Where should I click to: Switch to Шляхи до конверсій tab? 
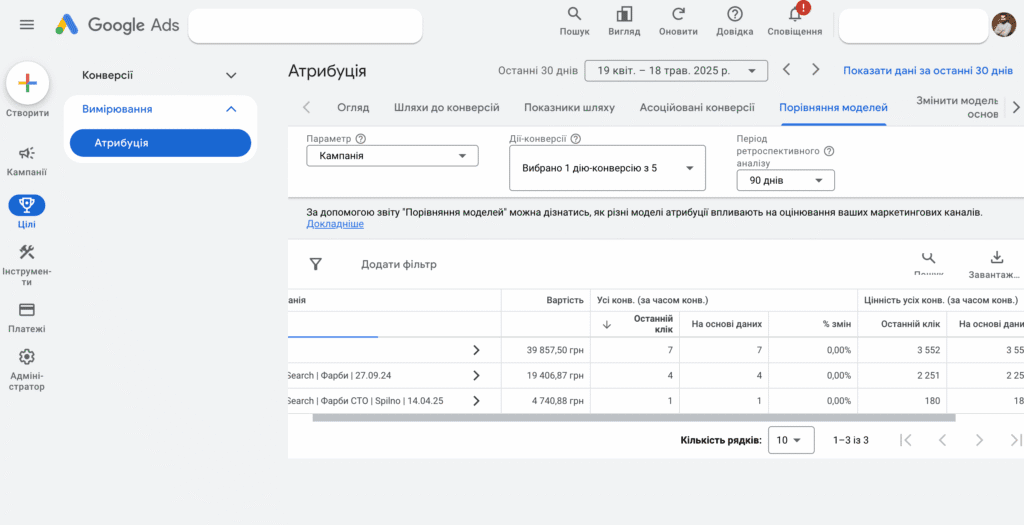pos(447,108)
